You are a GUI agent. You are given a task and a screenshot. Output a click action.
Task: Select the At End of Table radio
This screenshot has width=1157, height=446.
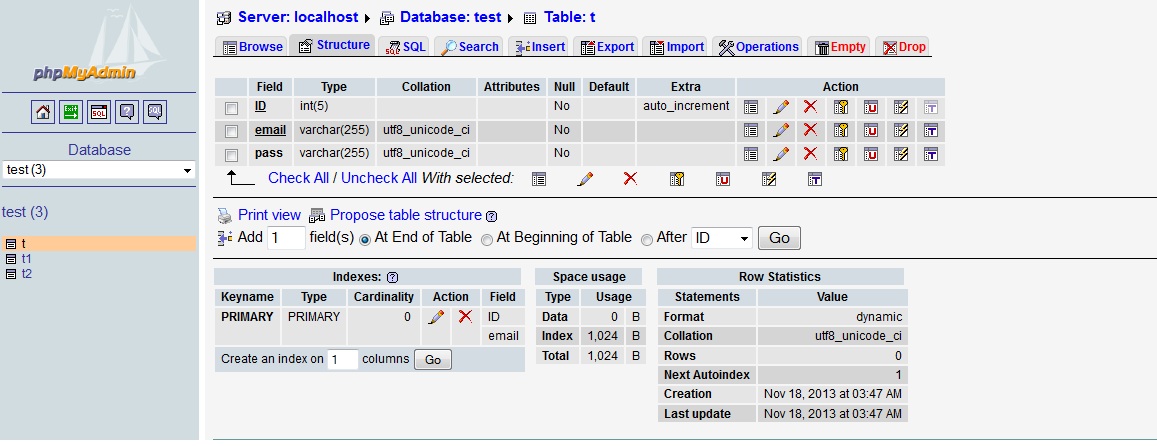(365, 239)
